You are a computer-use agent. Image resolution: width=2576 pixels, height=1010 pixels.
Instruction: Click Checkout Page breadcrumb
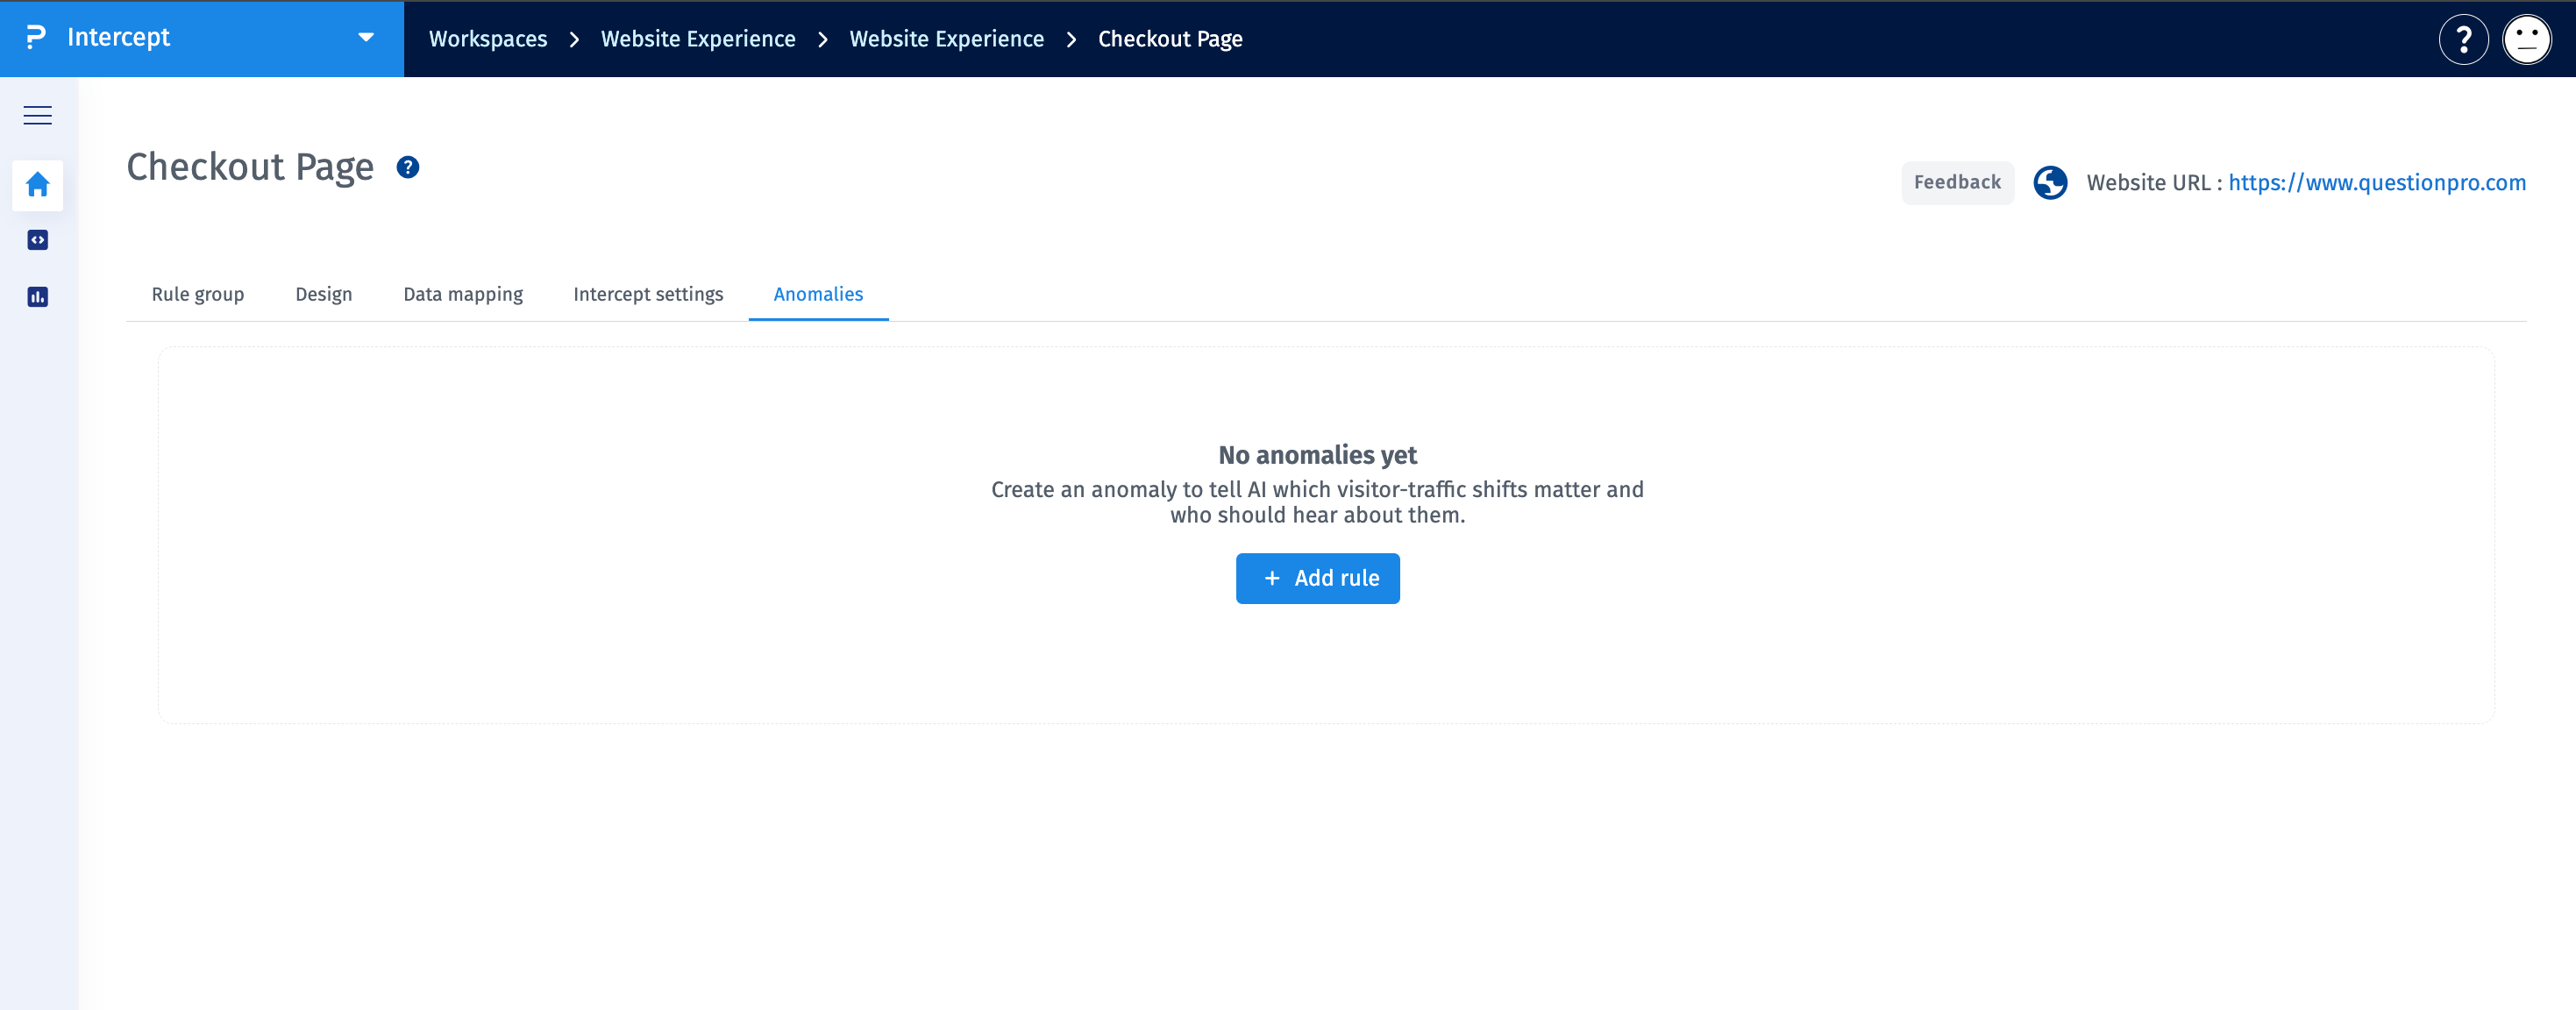pos(1170,39)
